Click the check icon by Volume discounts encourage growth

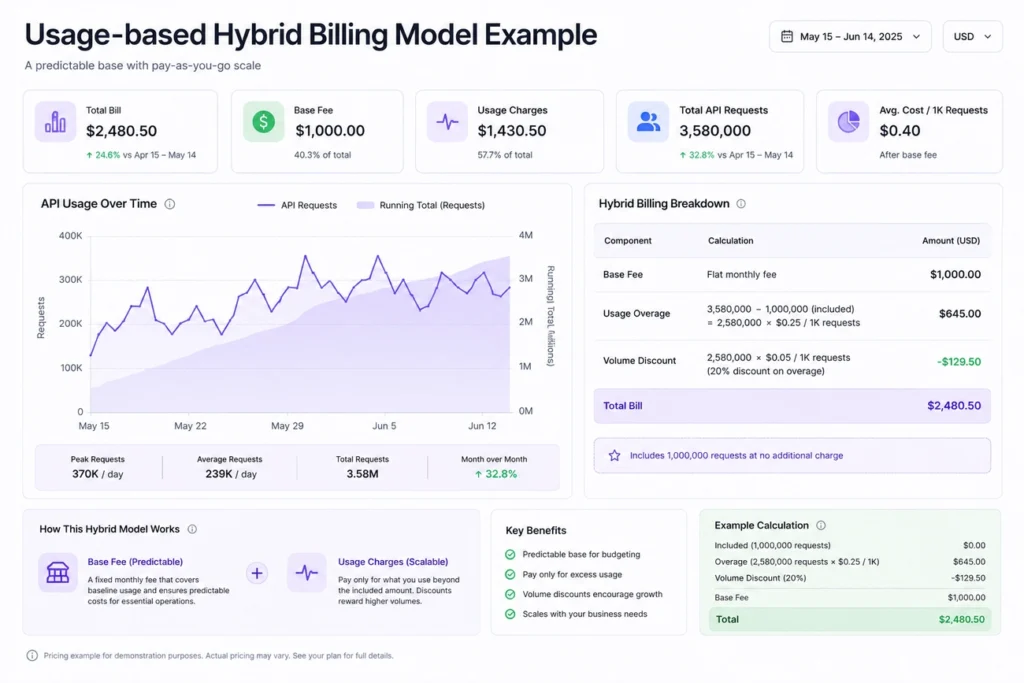pyautogui.click(x=510, y=594)
